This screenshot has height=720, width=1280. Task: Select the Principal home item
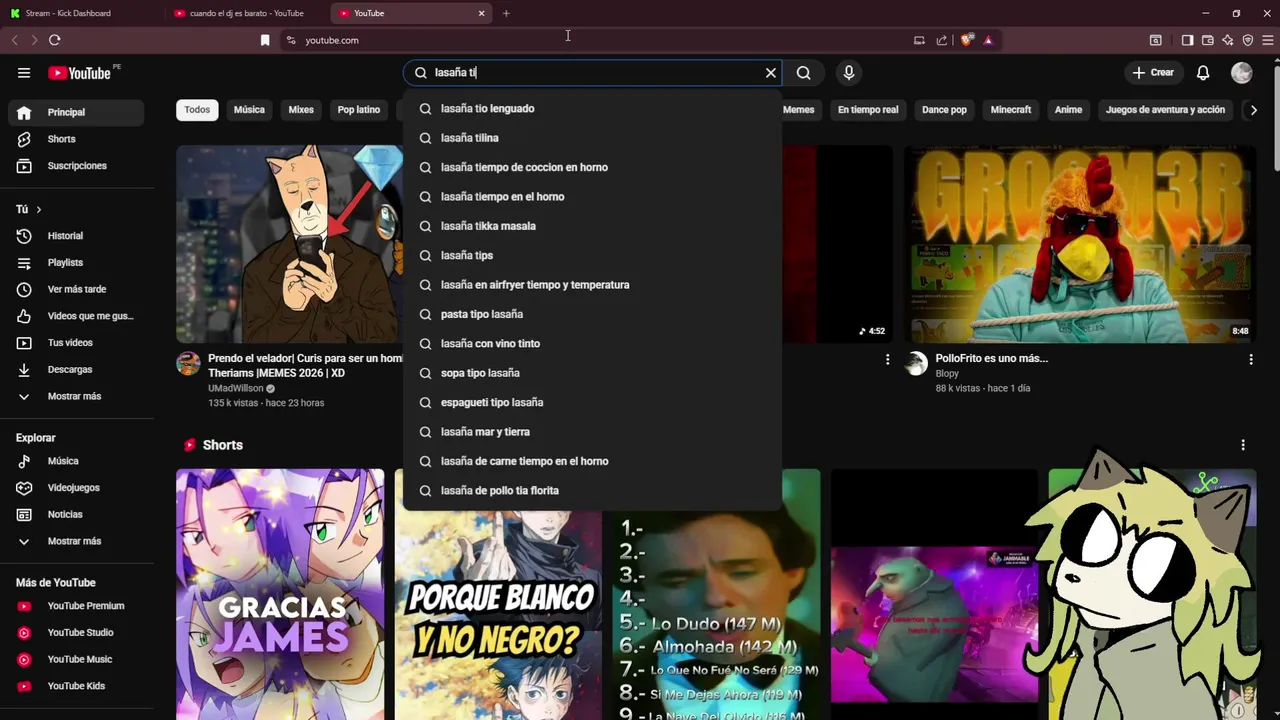pos(76,112)
